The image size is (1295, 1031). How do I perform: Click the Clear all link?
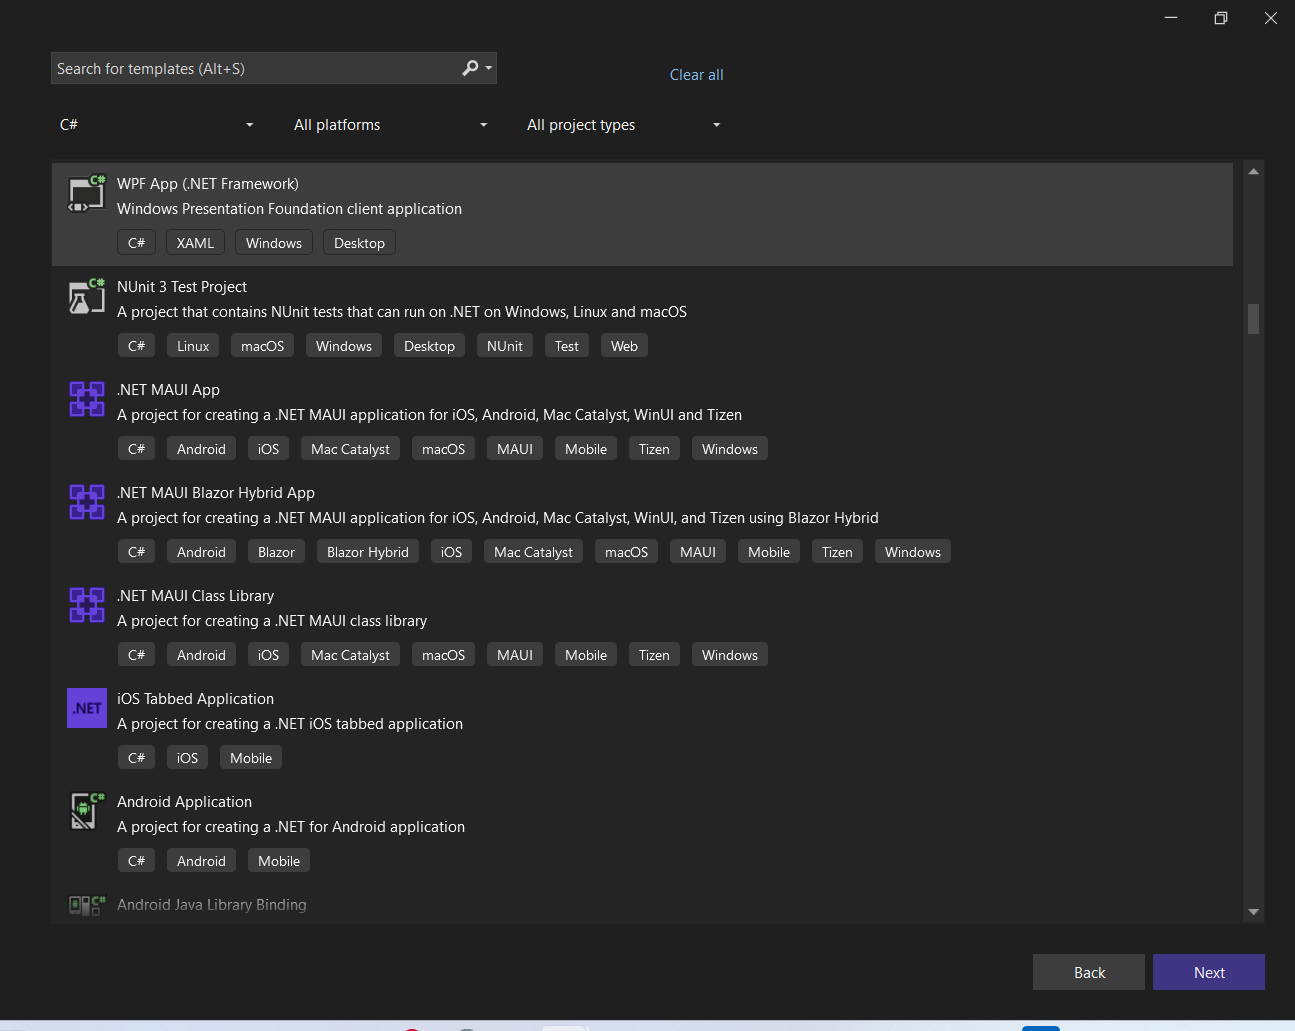tap(696, 75)
